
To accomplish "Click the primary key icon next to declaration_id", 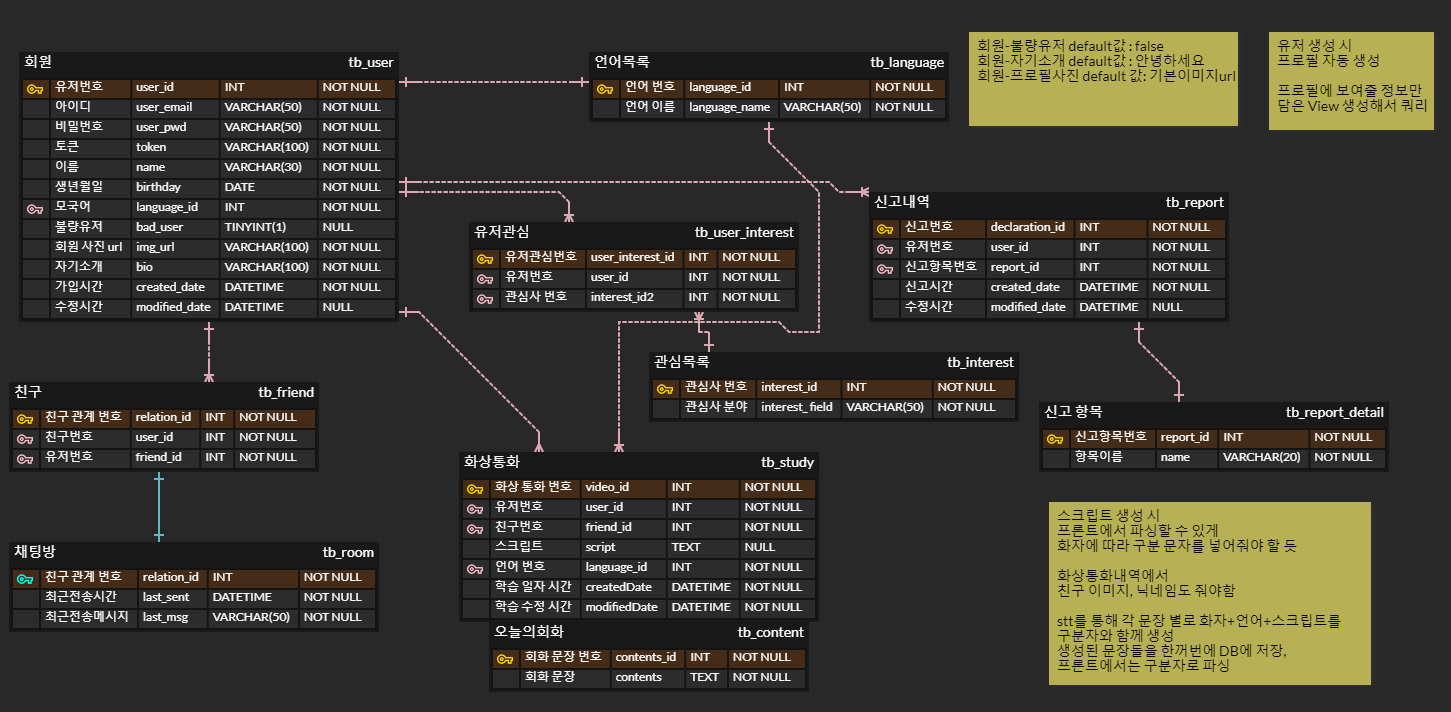I will click(885, 228).
